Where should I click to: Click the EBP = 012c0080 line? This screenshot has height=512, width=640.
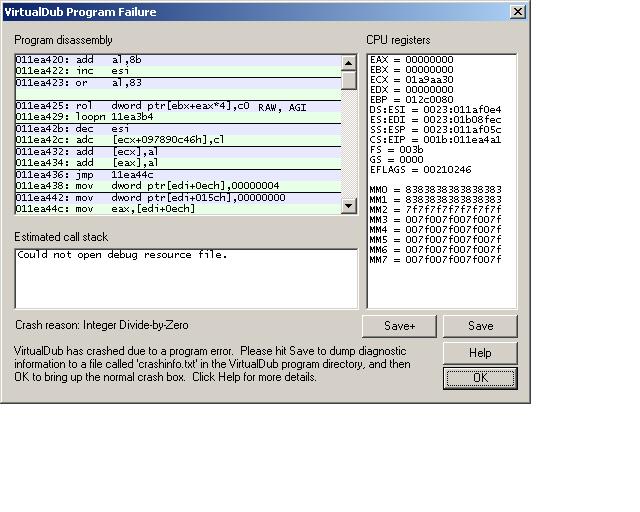(411, 100)
